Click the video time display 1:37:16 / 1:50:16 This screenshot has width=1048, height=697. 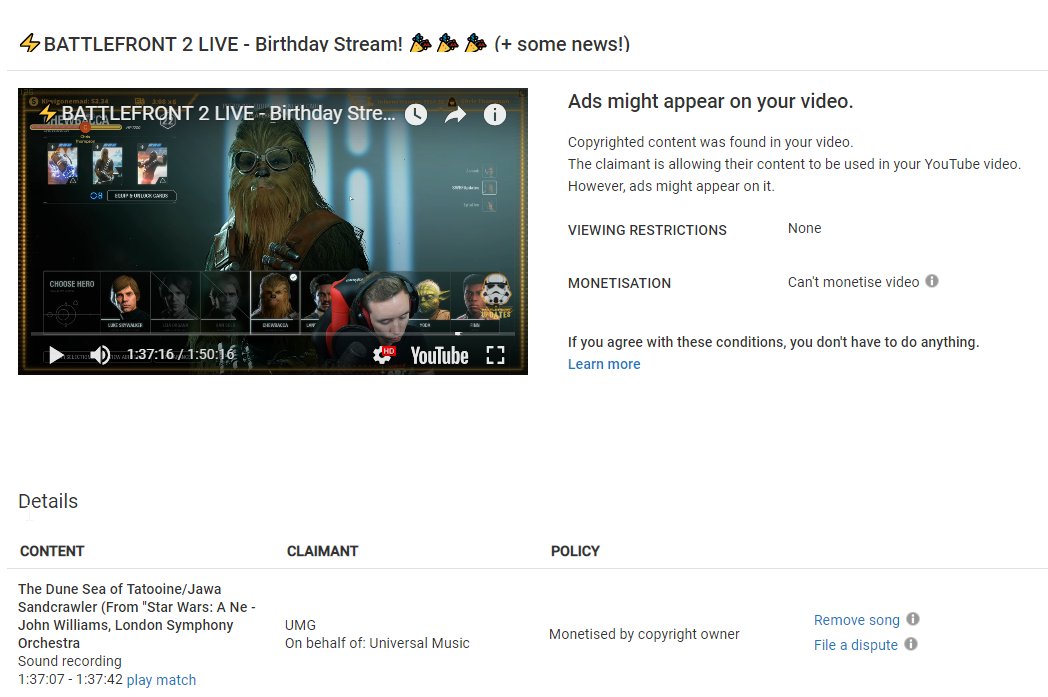[x=180, y=354]
